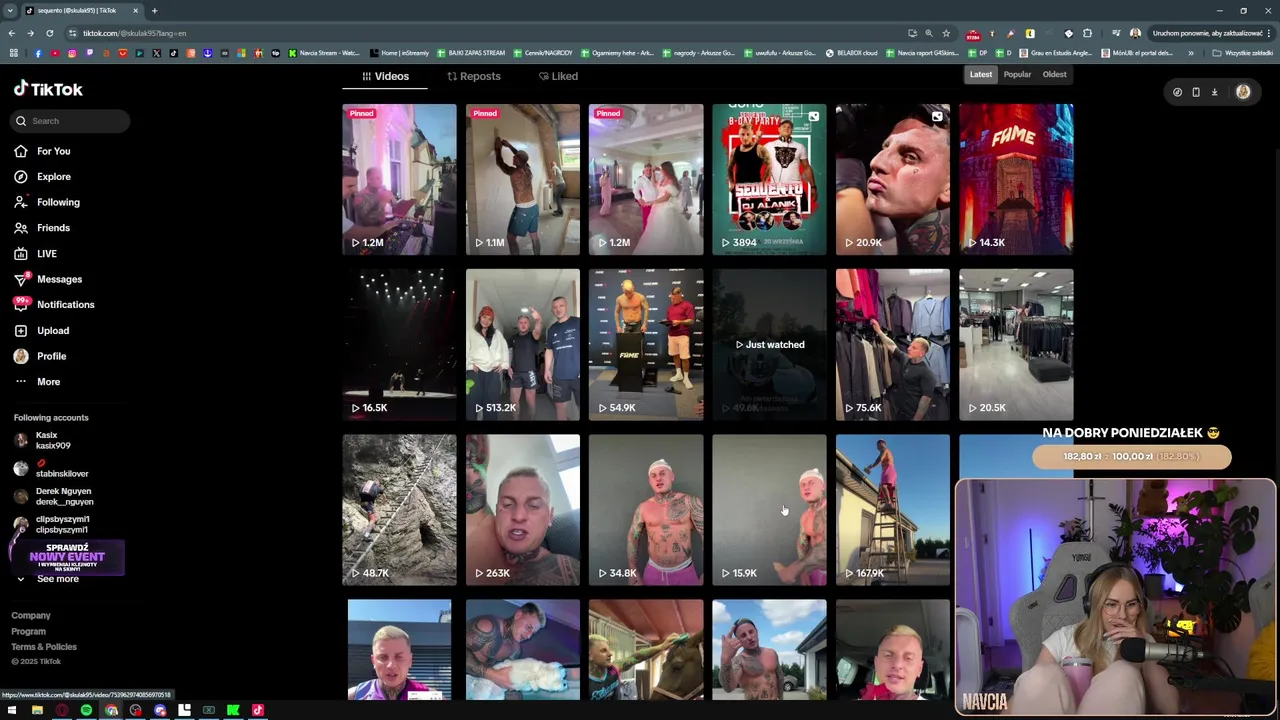The height and width of the screenshot is (720, 1280).
Task: Open the Chrome extensions puzzle icon
Action: 1088,33
